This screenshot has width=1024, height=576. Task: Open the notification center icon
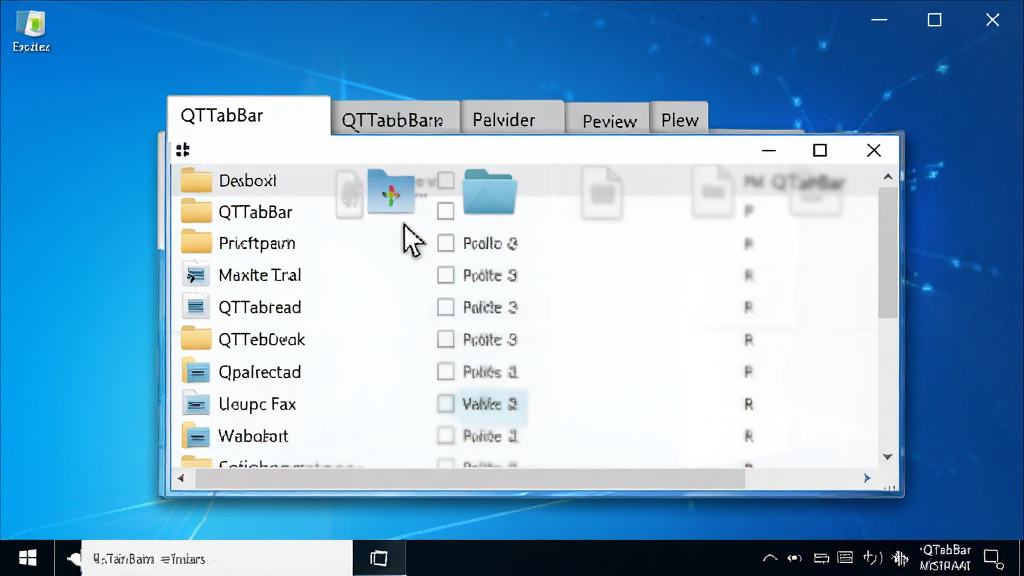click(993, 559)
